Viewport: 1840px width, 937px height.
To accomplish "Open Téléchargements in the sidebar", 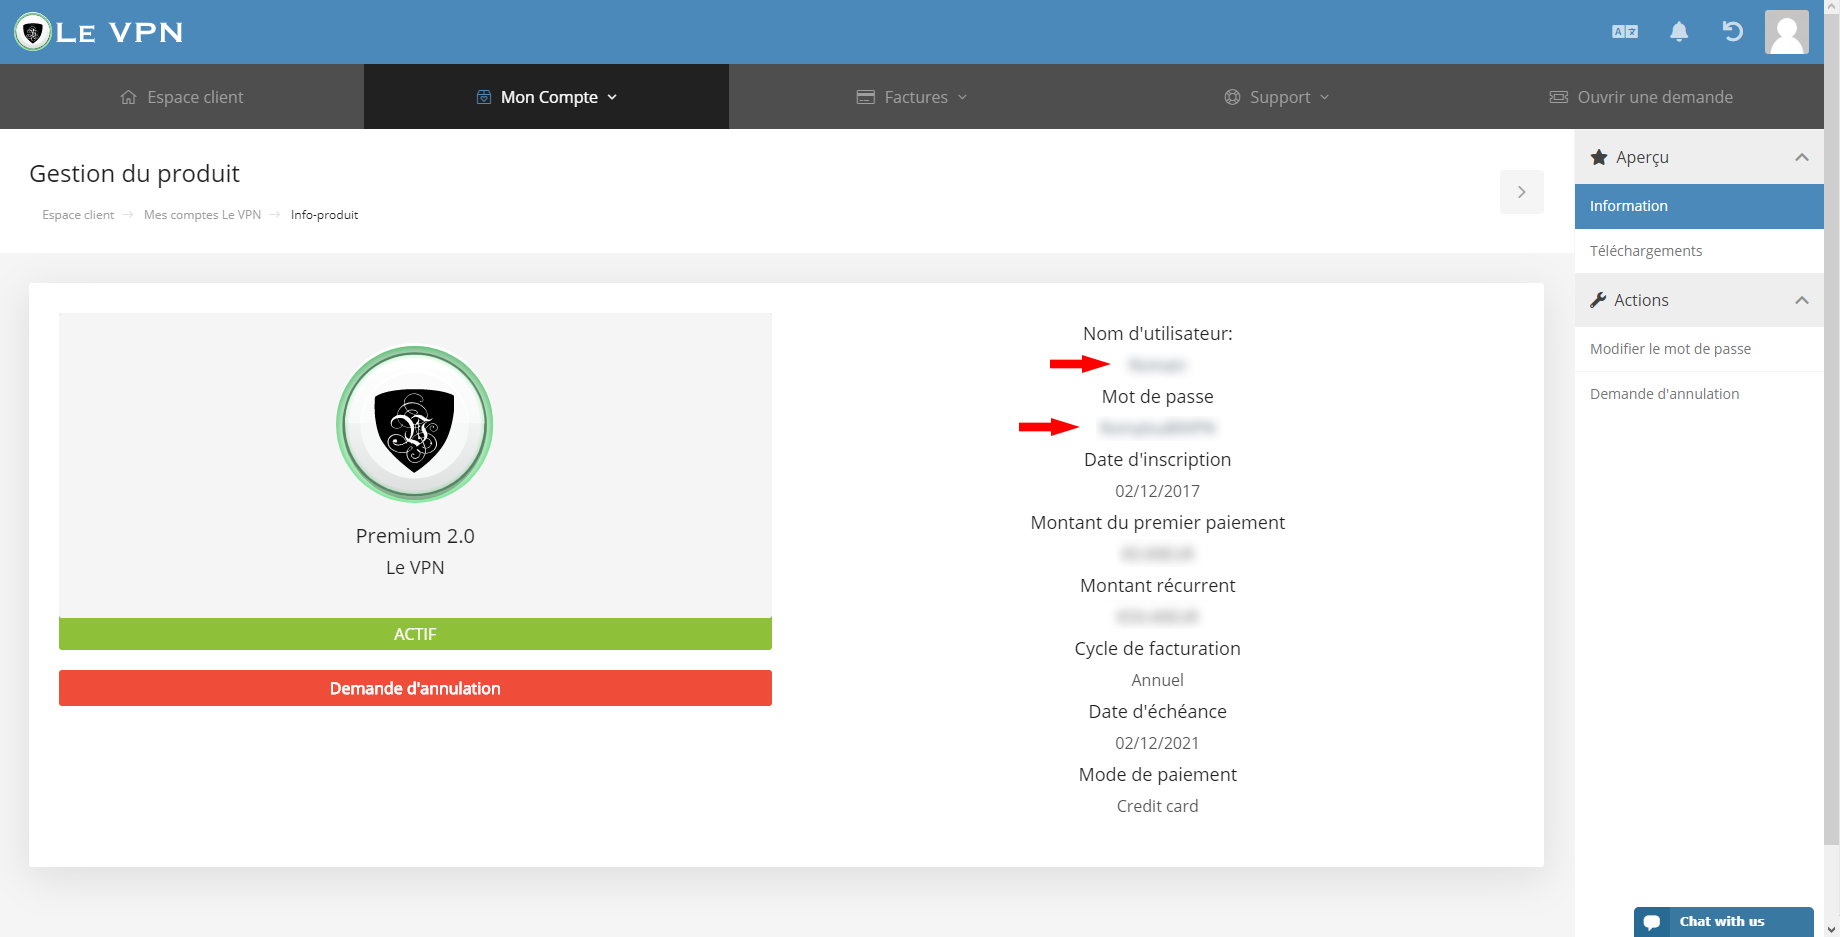I will tap(1699, 251).
